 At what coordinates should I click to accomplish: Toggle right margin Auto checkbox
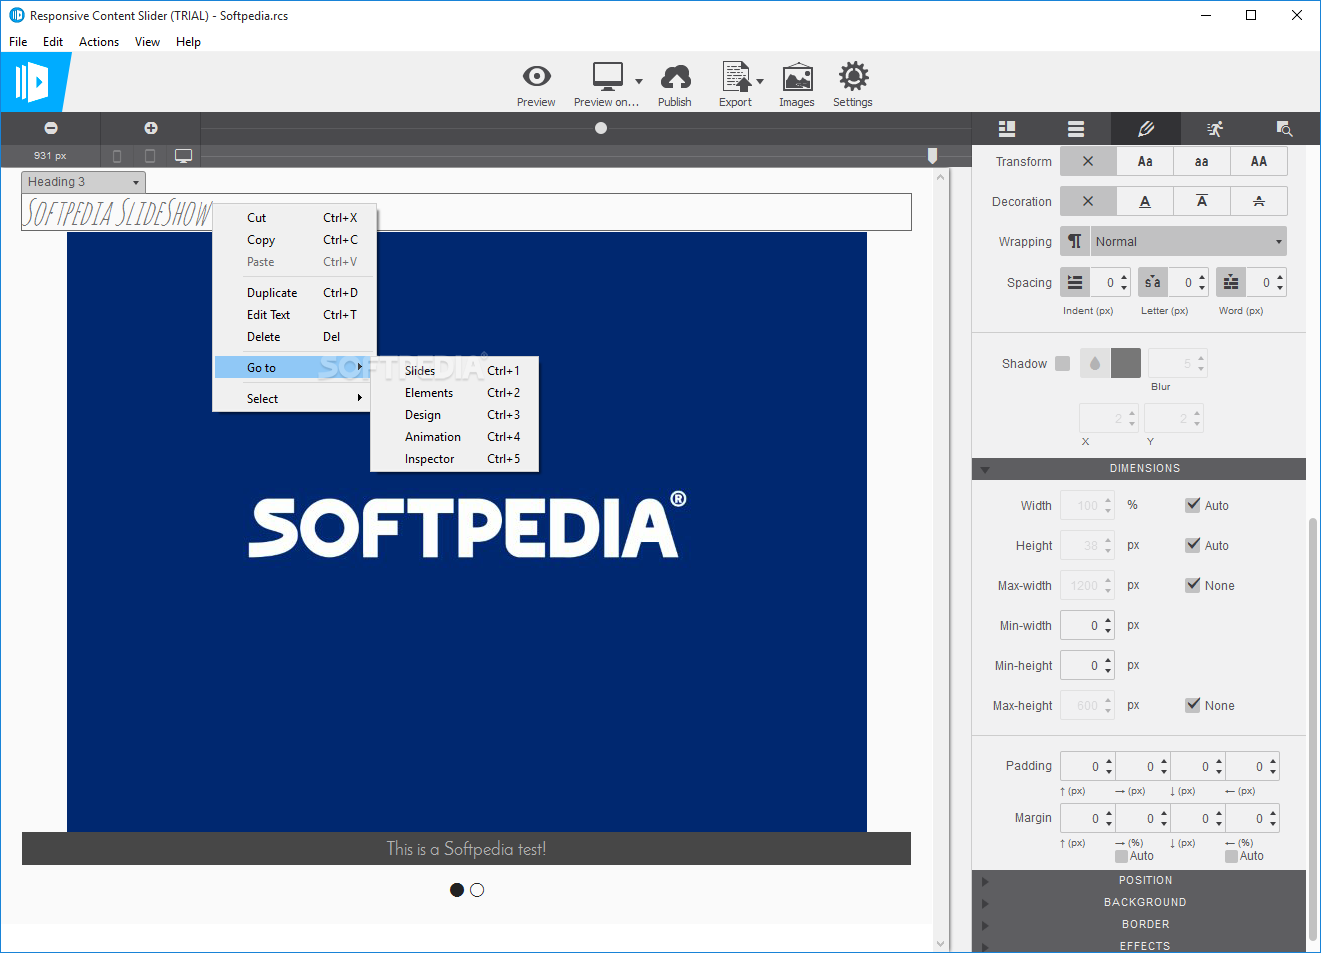coord(1121,856)
